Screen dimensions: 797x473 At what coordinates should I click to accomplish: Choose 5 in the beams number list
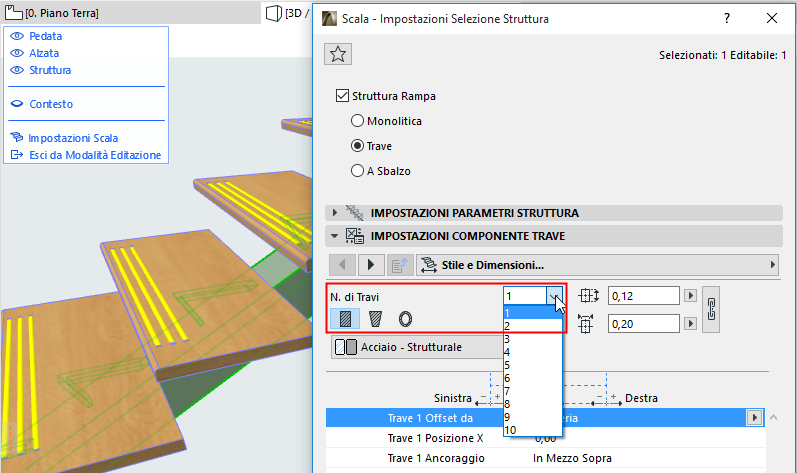click(x=533, y=365)
